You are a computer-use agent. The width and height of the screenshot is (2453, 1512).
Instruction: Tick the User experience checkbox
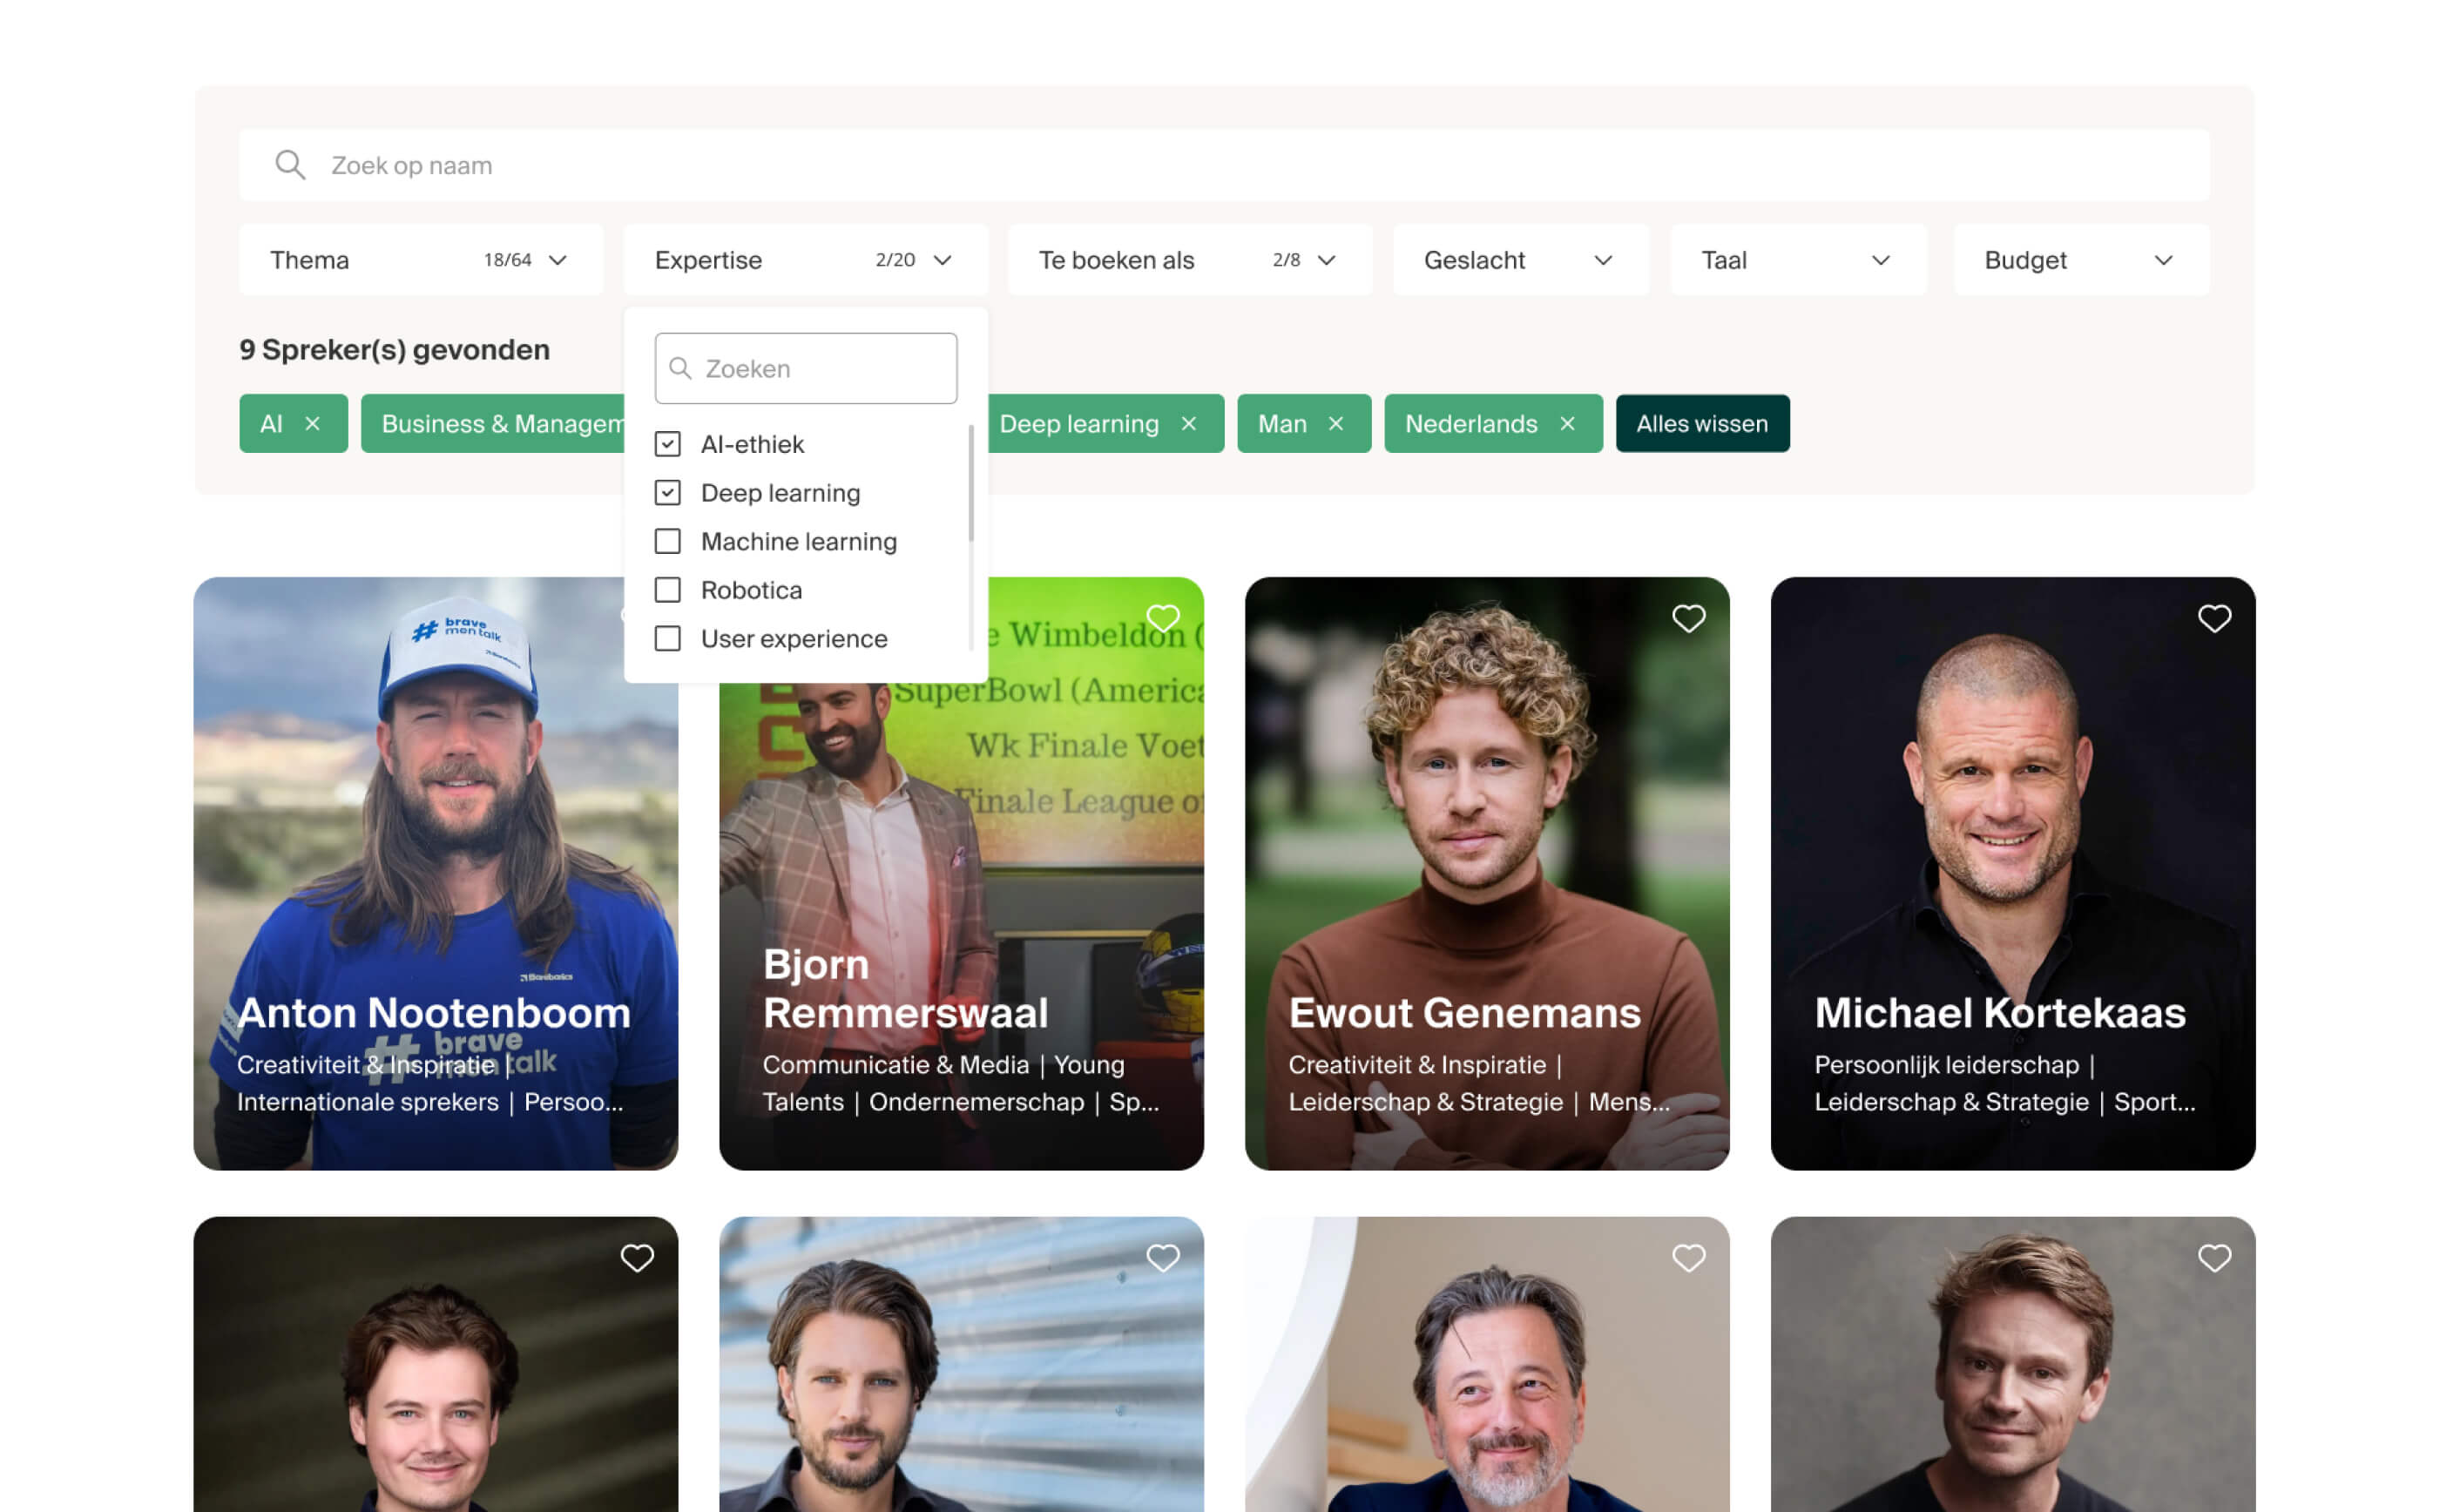pos(667,638)
